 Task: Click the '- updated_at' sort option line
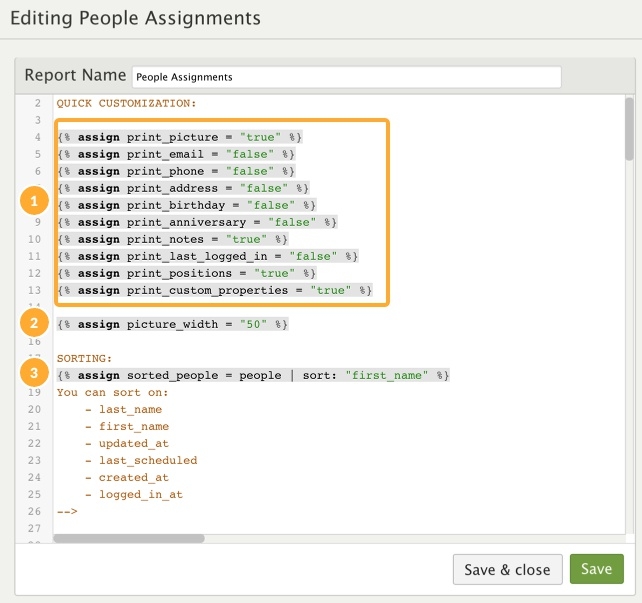coord(127,444)
